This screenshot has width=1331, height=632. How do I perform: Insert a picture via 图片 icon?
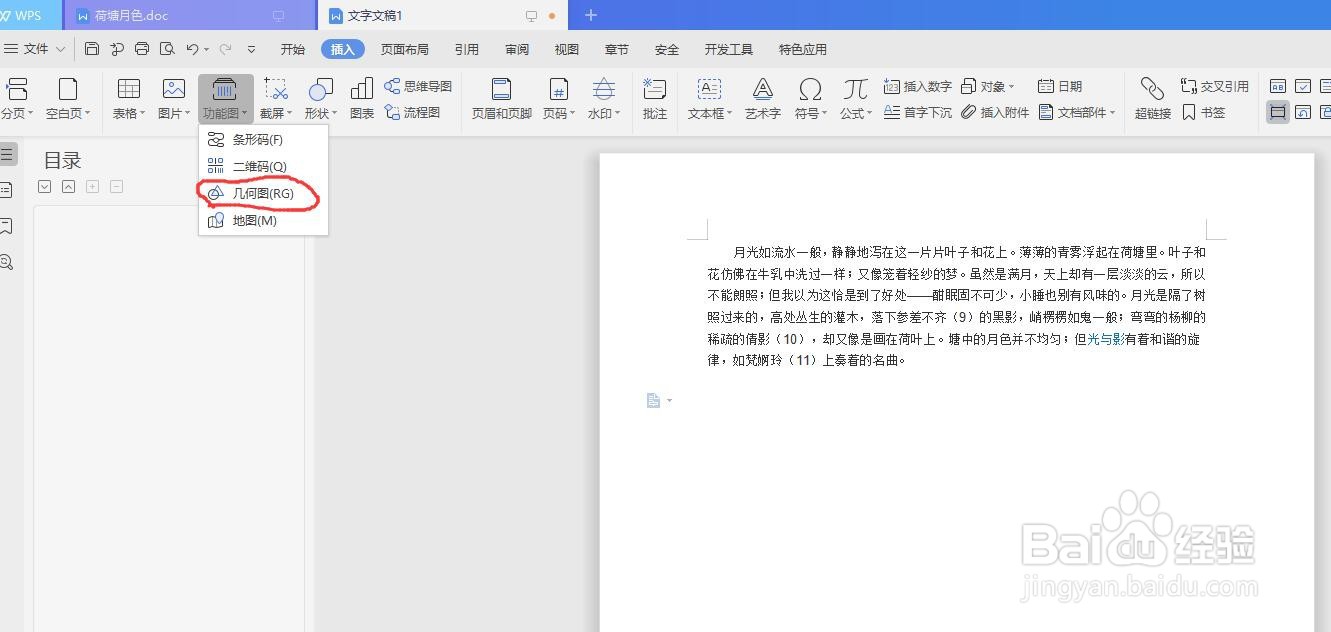[x=174, y=99]
